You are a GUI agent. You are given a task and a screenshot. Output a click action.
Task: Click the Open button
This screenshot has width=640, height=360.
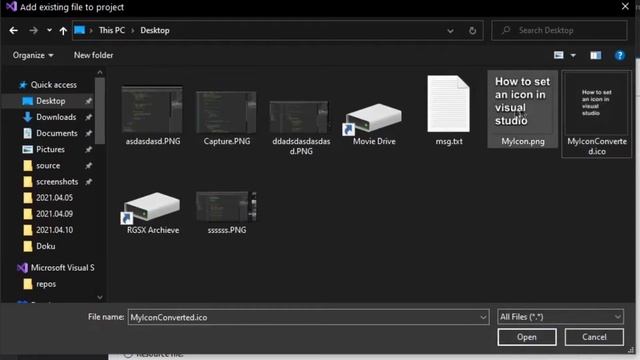click(x=527, y=337)
